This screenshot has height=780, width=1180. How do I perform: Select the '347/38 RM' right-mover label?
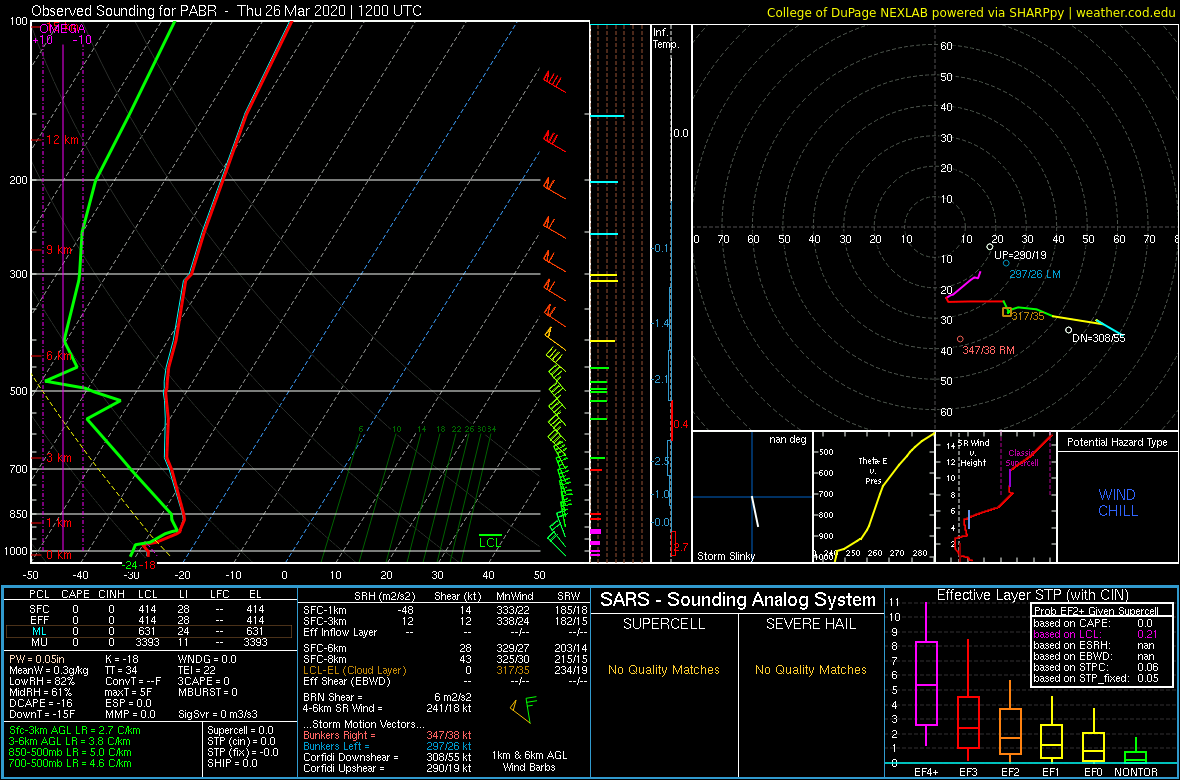click(989, 349)
